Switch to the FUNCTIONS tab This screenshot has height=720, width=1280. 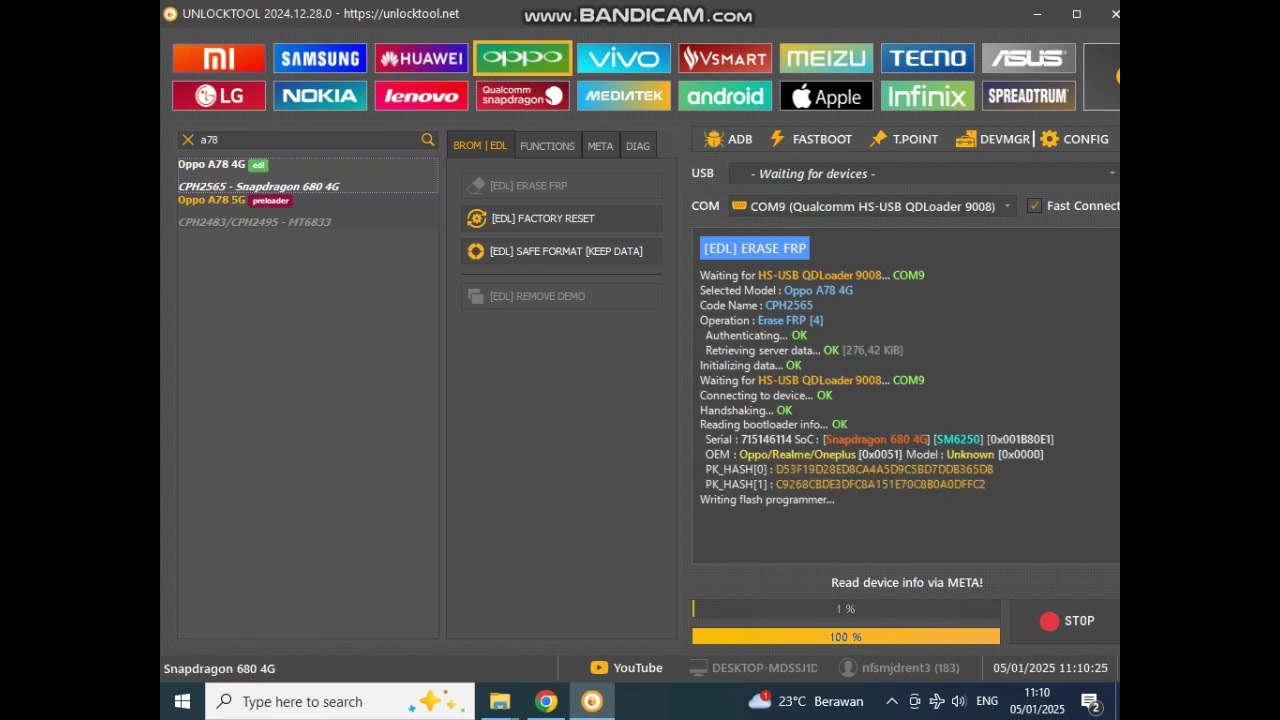tap(547, 146)
